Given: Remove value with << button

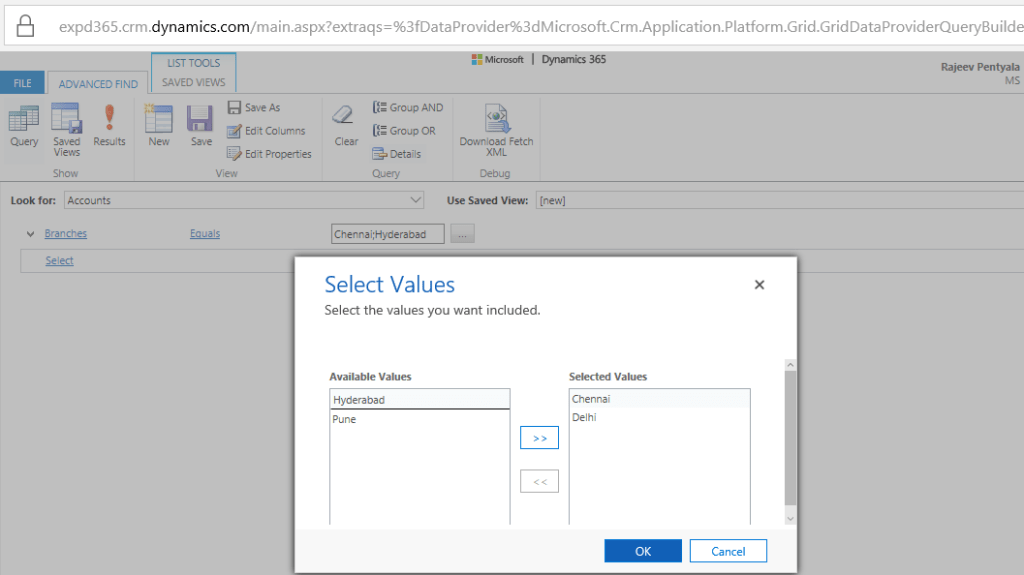Looking at the screenshot, I should 539,482.
